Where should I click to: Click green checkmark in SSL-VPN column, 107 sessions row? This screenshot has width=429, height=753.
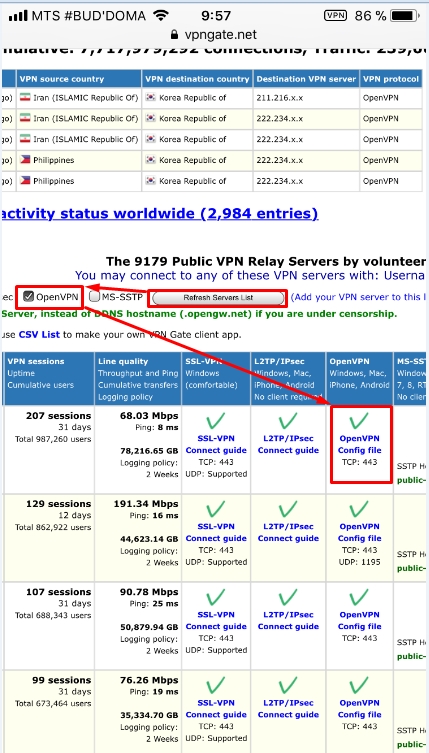(216, 597)
